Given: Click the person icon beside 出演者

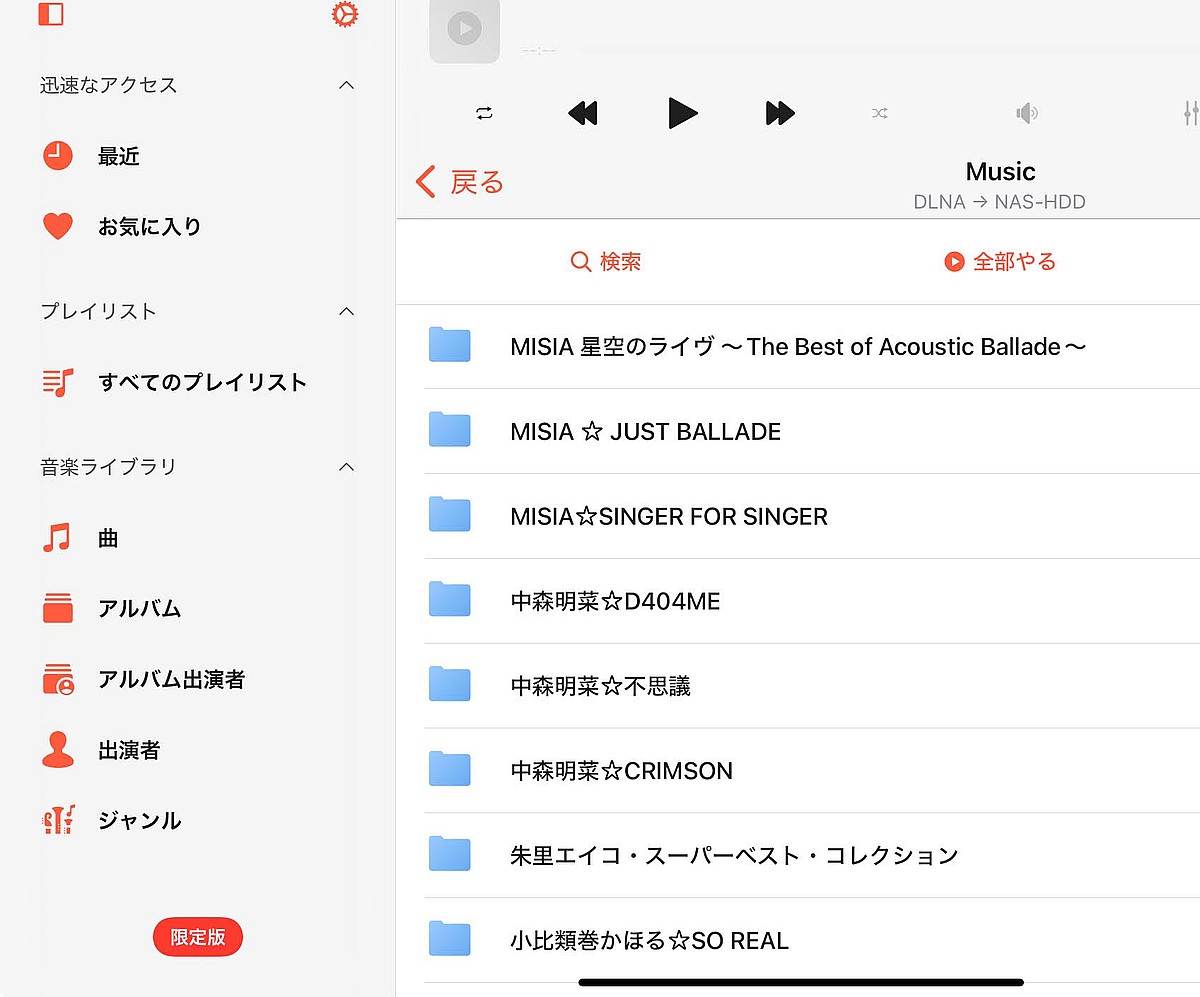Looking at the screenshot, I should [x=58, y=750].
